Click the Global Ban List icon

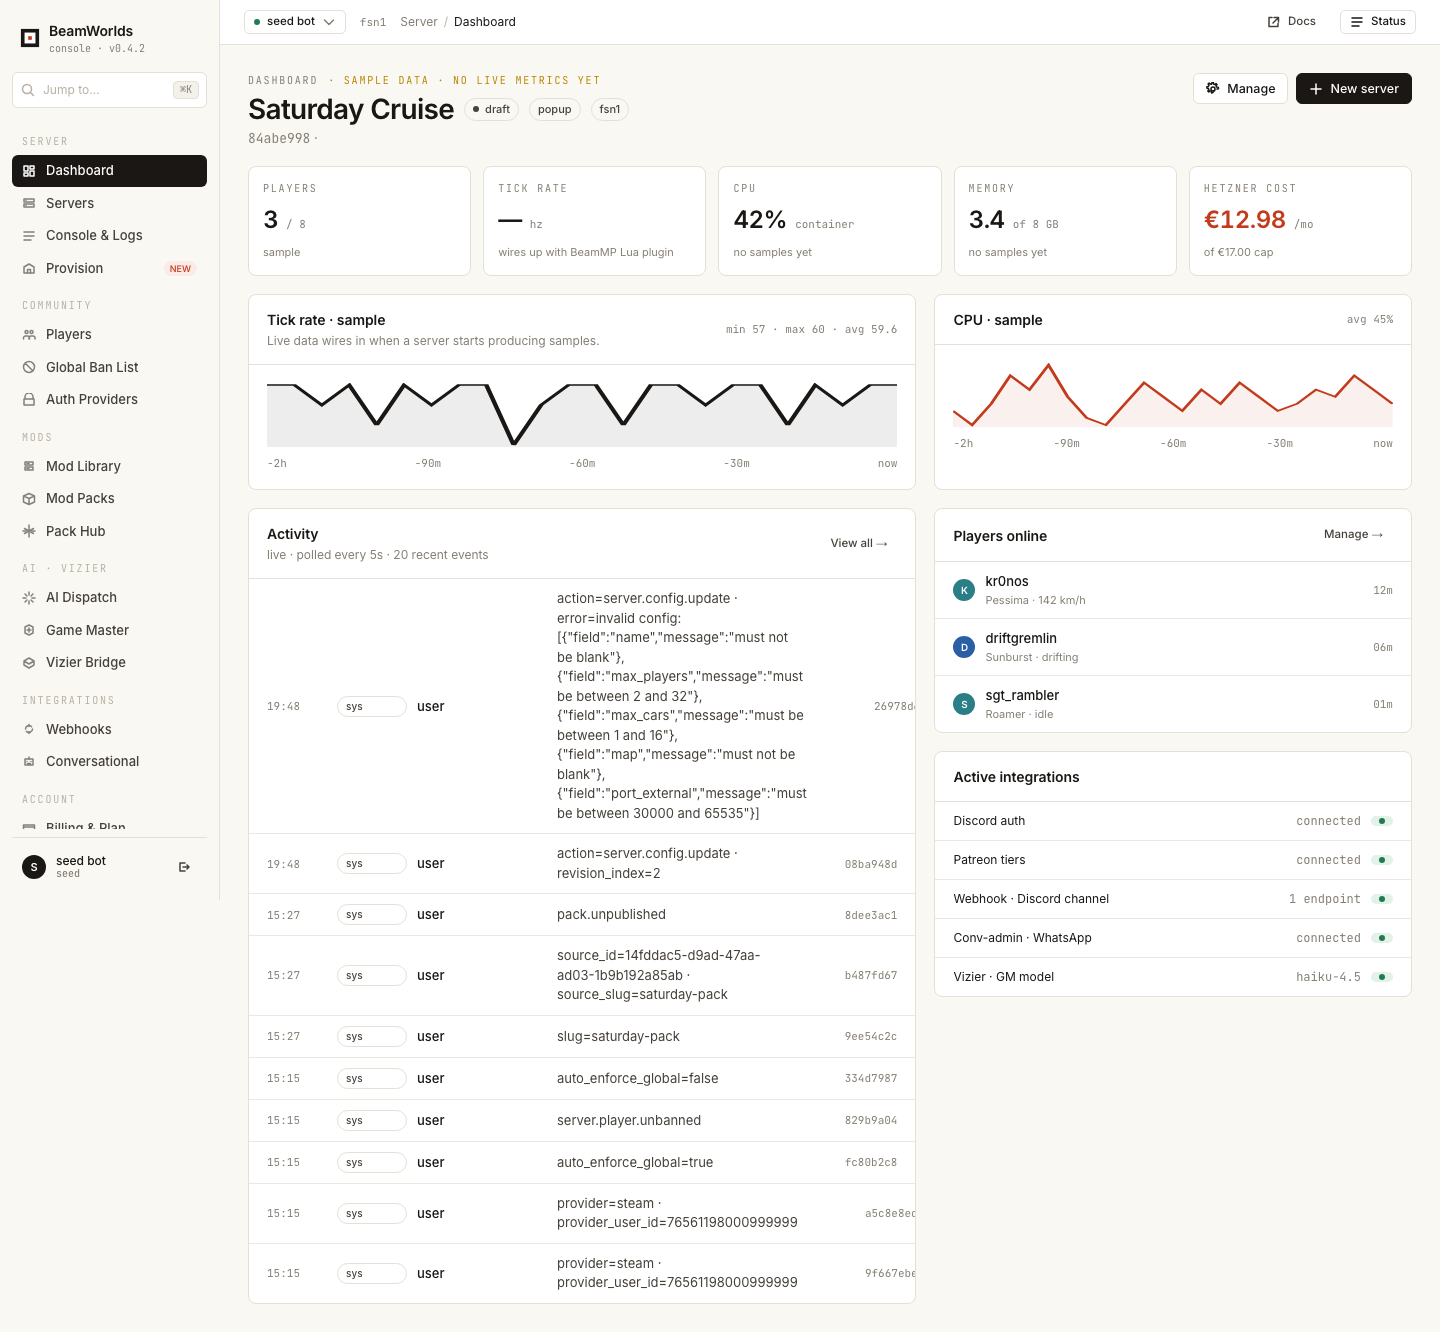[x=29, y=367]
